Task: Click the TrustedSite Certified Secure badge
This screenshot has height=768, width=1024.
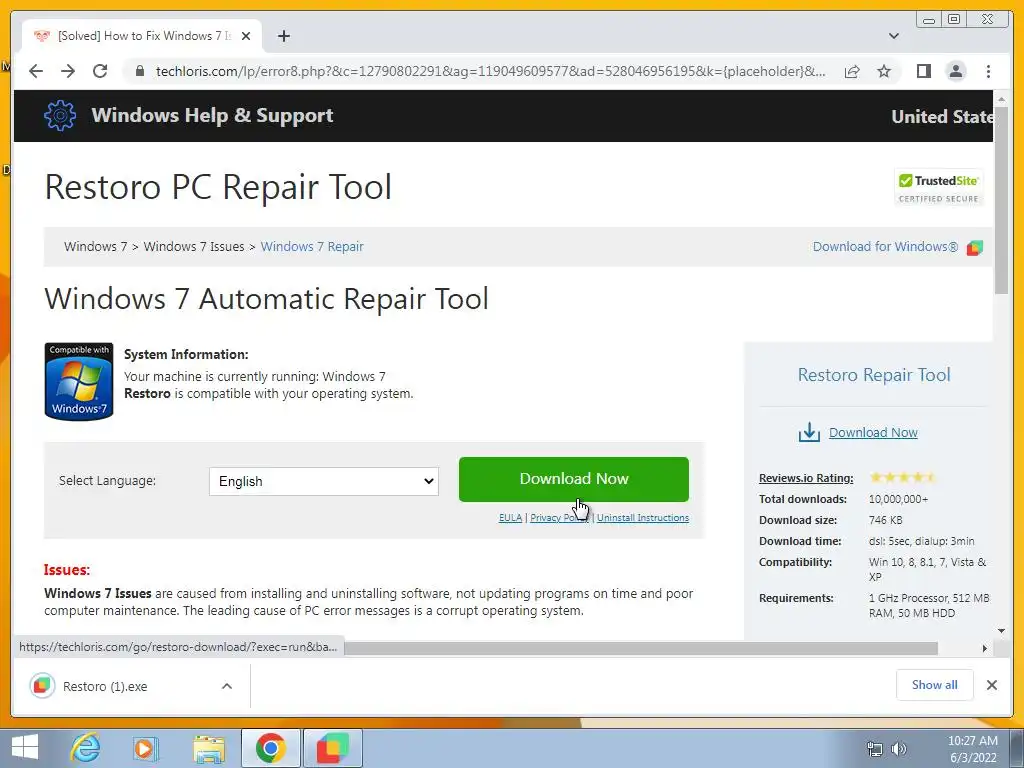Action: pyautogui.click(x=938, y=187)
